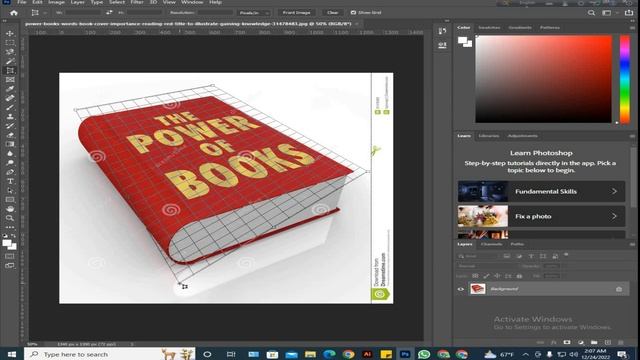Select the Rectangular Marquee tool

(x=10, y=43)
